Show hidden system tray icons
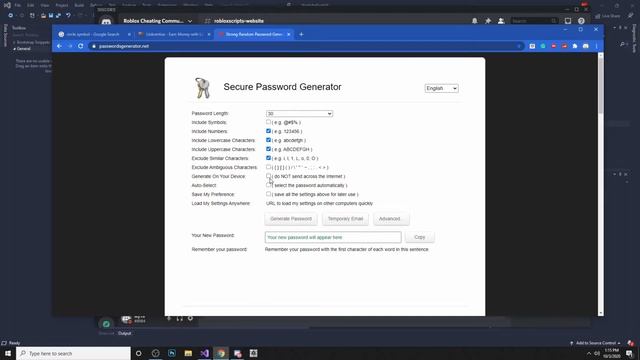This screenshot has width=640, height=360. click(x=589, y=353)
